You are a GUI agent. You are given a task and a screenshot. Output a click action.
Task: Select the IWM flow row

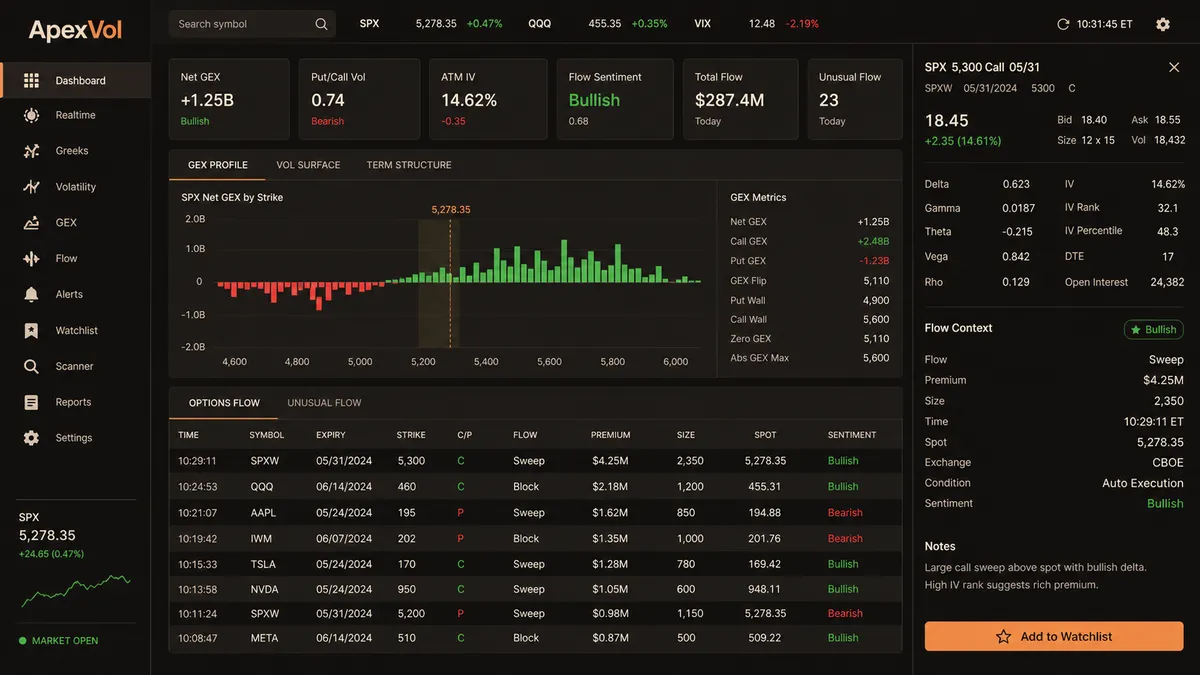coord(535,538)
